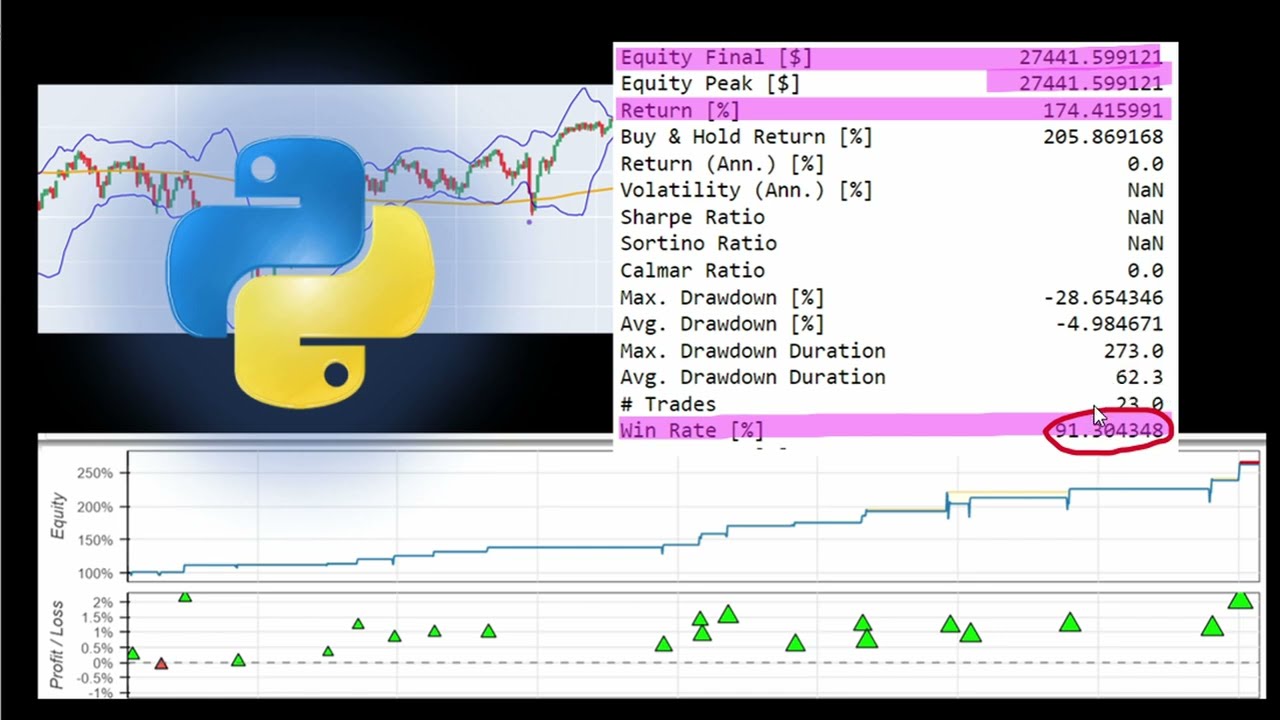
Task: Select the 'Equity Peak [$]' label
Action: [x=710, y=84]
